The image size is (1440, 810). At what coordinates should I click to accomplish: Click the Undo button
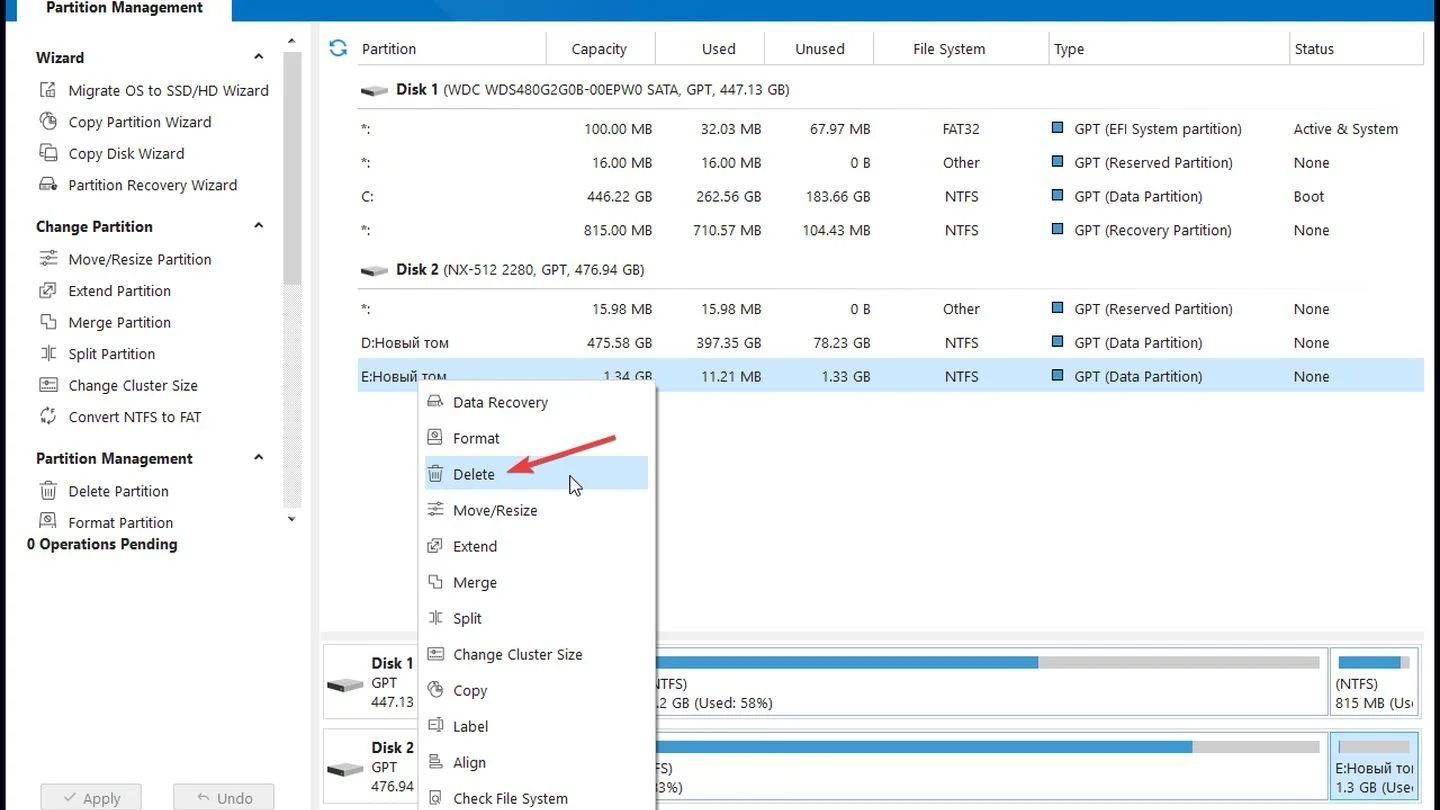224,797
